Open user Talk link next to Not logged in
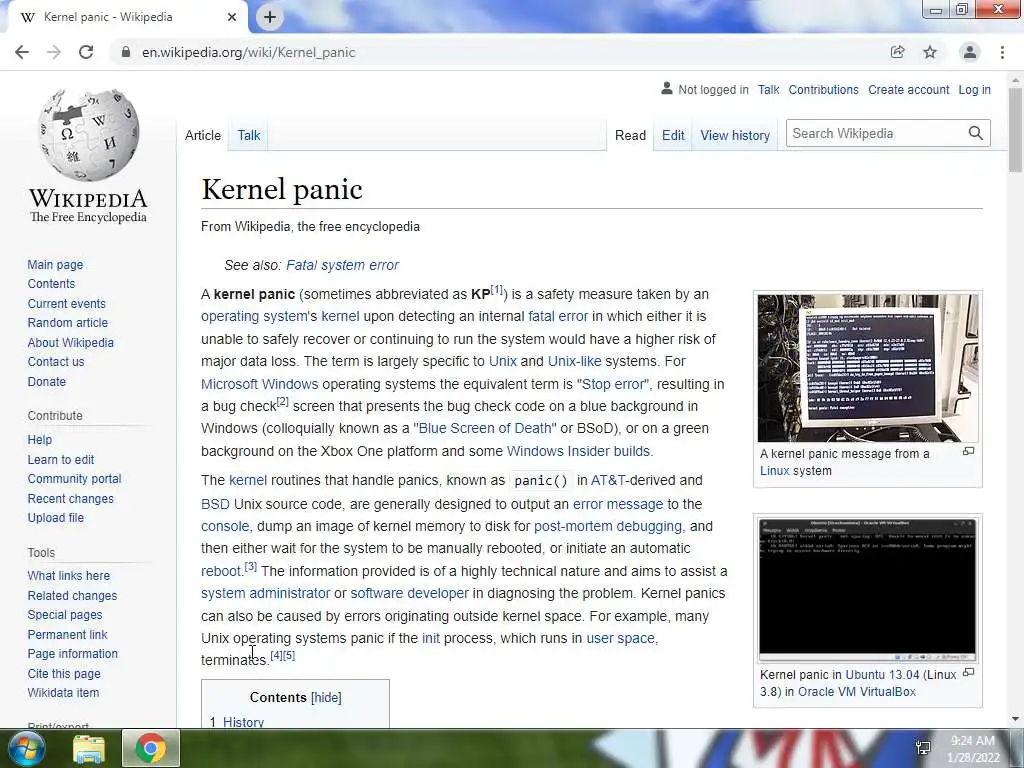1024x768 pixels. coord(769,89)
